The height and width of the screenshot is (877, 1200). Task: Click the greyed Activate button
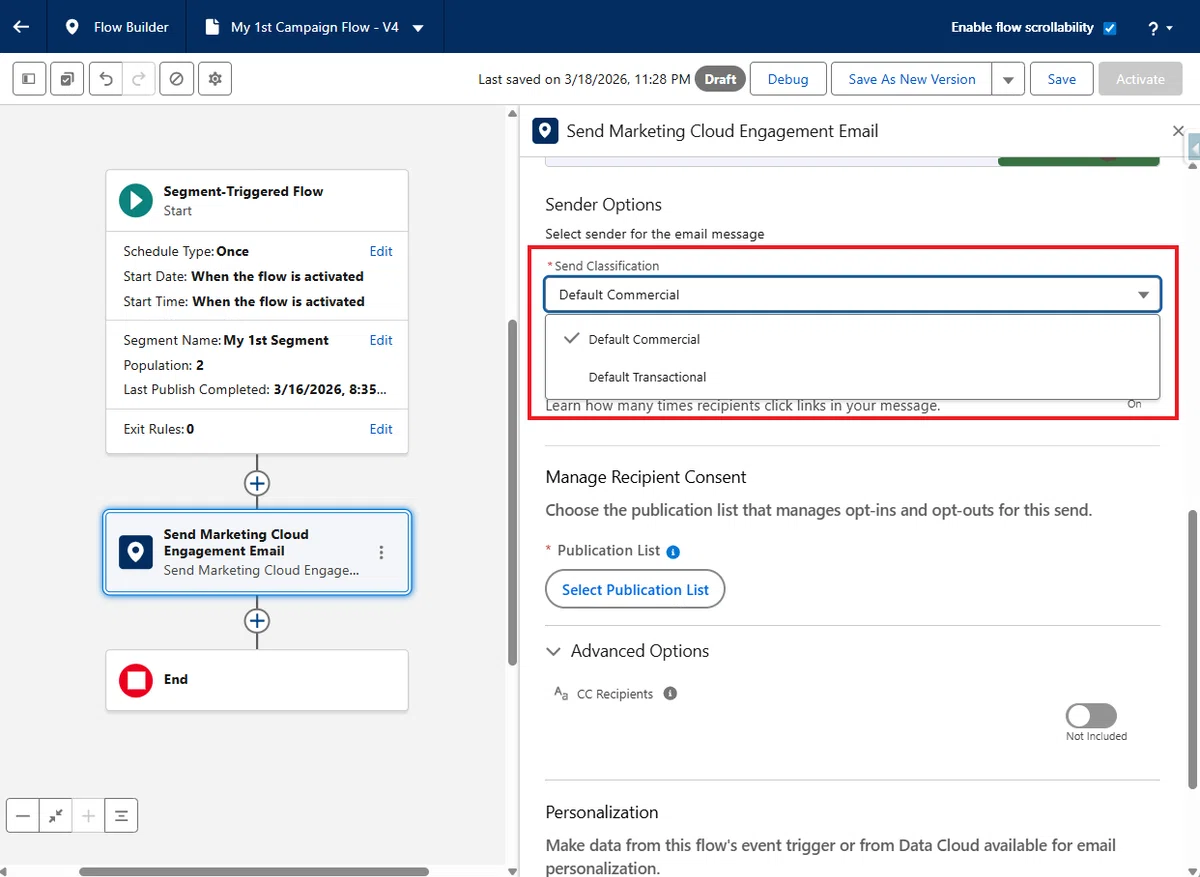(1141, 79)
